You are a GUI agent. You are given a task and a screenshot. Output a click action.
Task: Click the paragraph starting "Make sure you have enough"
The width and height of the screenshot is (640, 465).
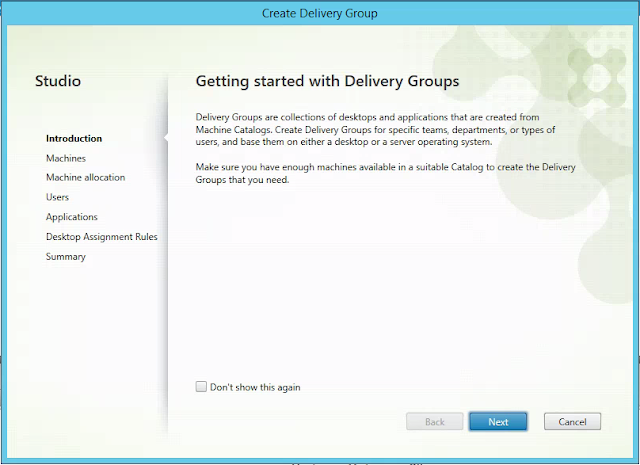click(385, 173)
